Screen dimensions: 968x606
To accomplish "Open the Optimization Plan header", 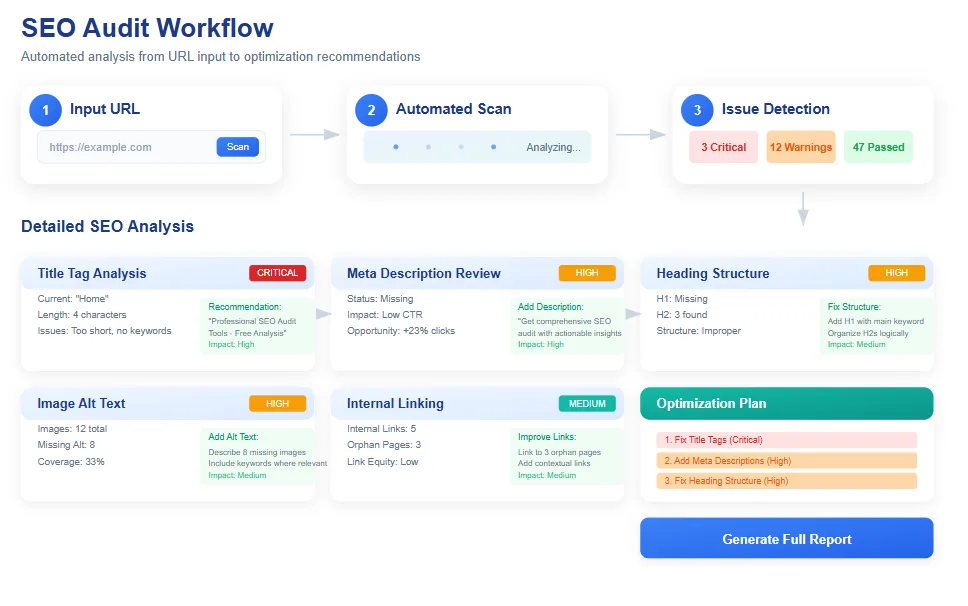I will pos(786,404).
